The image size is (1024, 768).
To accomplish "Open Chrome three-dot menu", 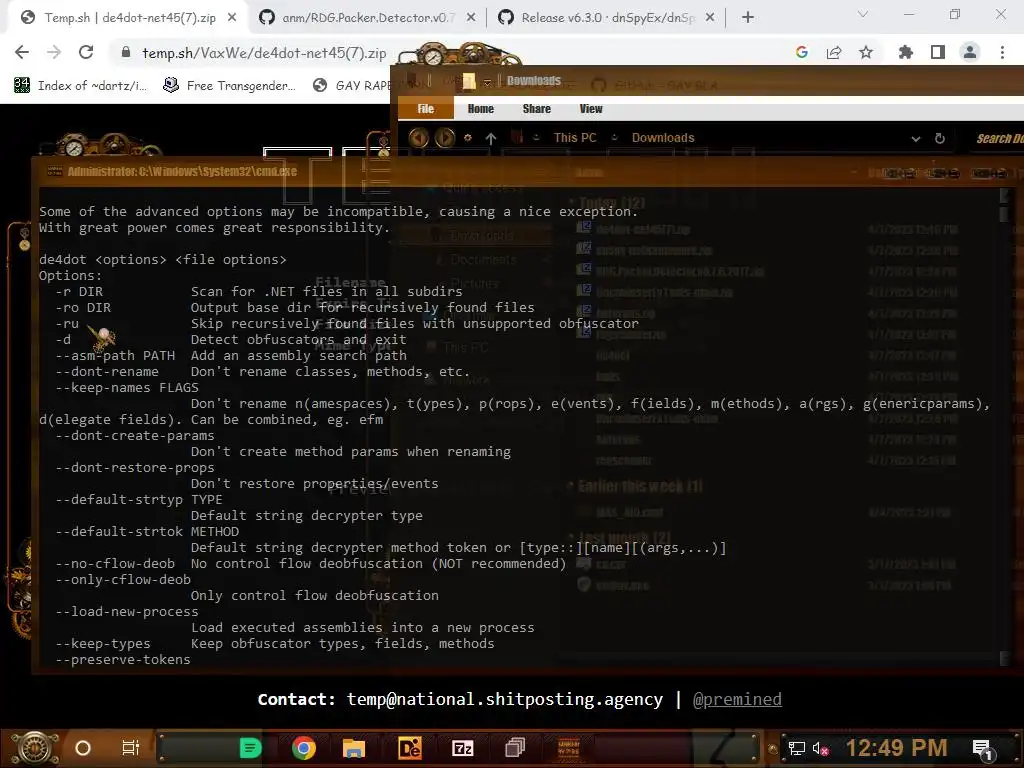I will point(1002,52).
